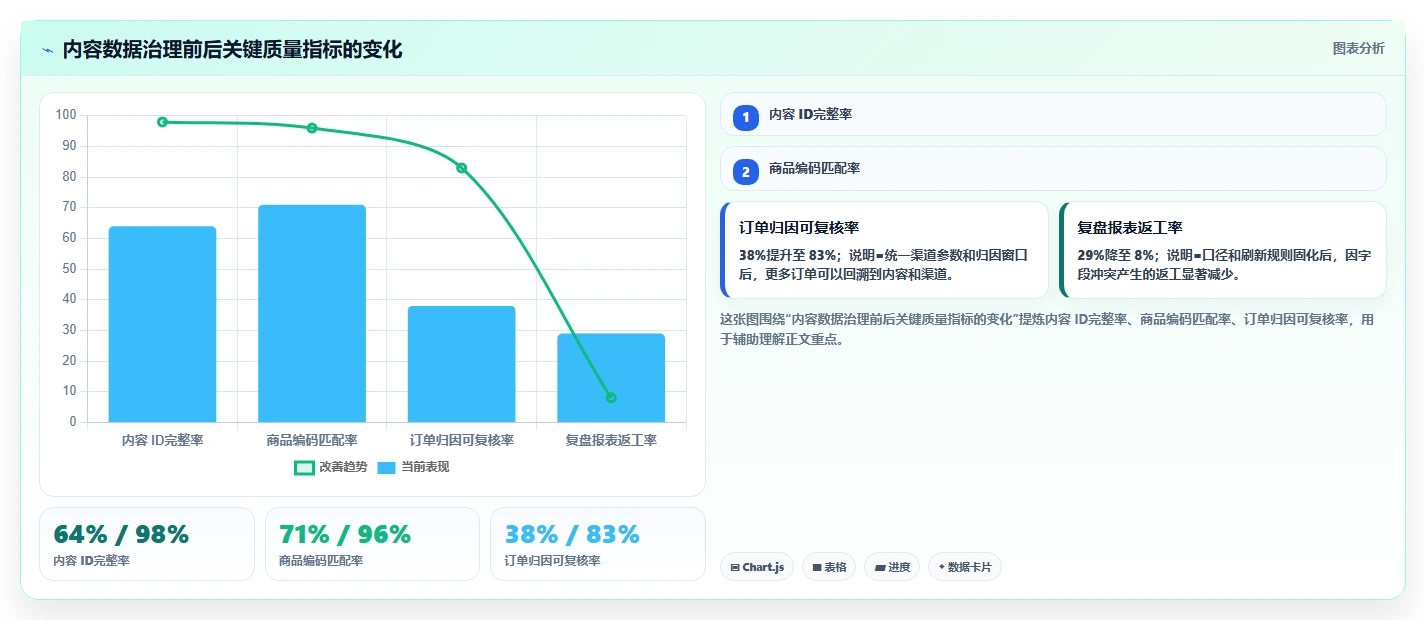Toggle the 当前表现 legend entry
The height and width of the screenshot is (620, 1426).
[413, 467]
